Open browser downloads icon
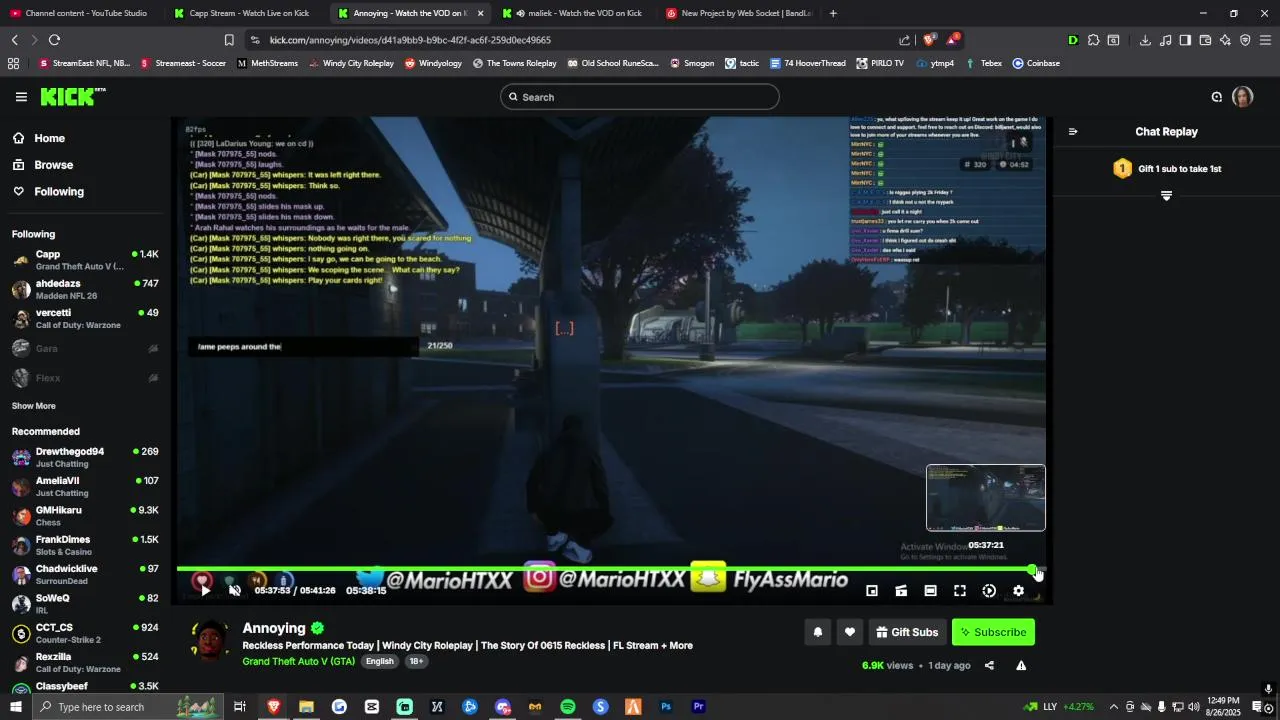The height and width of the screenshot is (720, 1280). coord(1145,40)
